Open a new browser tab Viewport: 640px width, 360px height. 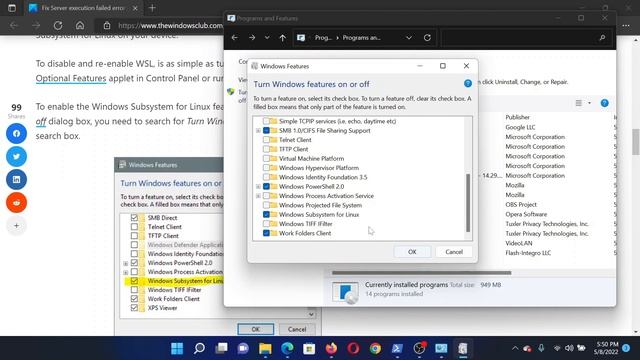click(152, 8)
